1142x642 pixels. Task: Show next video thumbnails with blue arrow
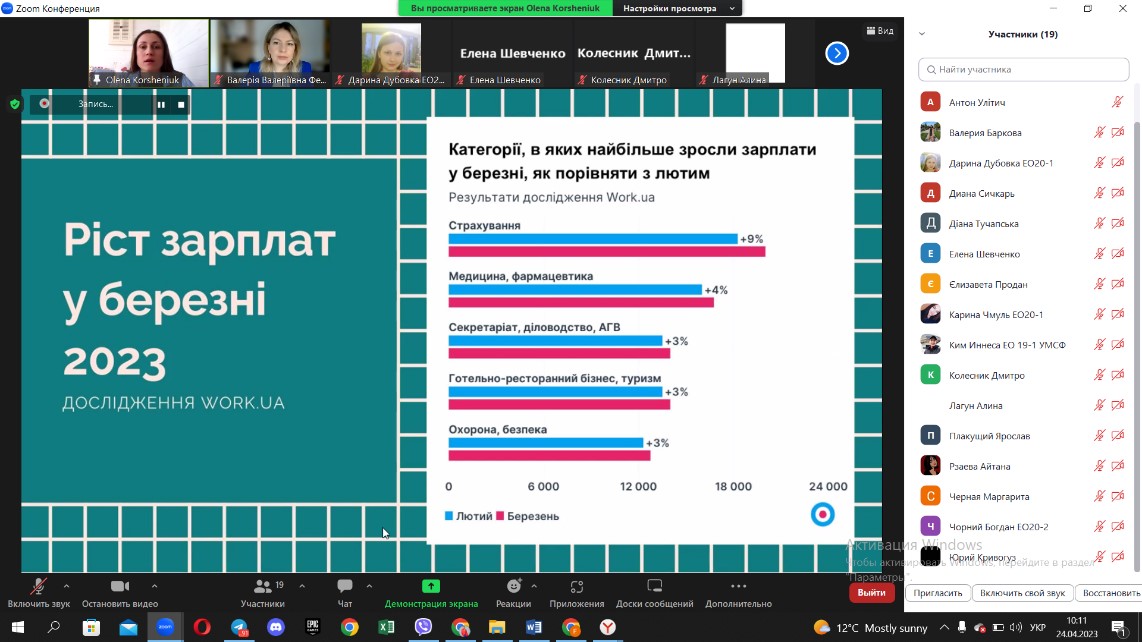(837, 53)
